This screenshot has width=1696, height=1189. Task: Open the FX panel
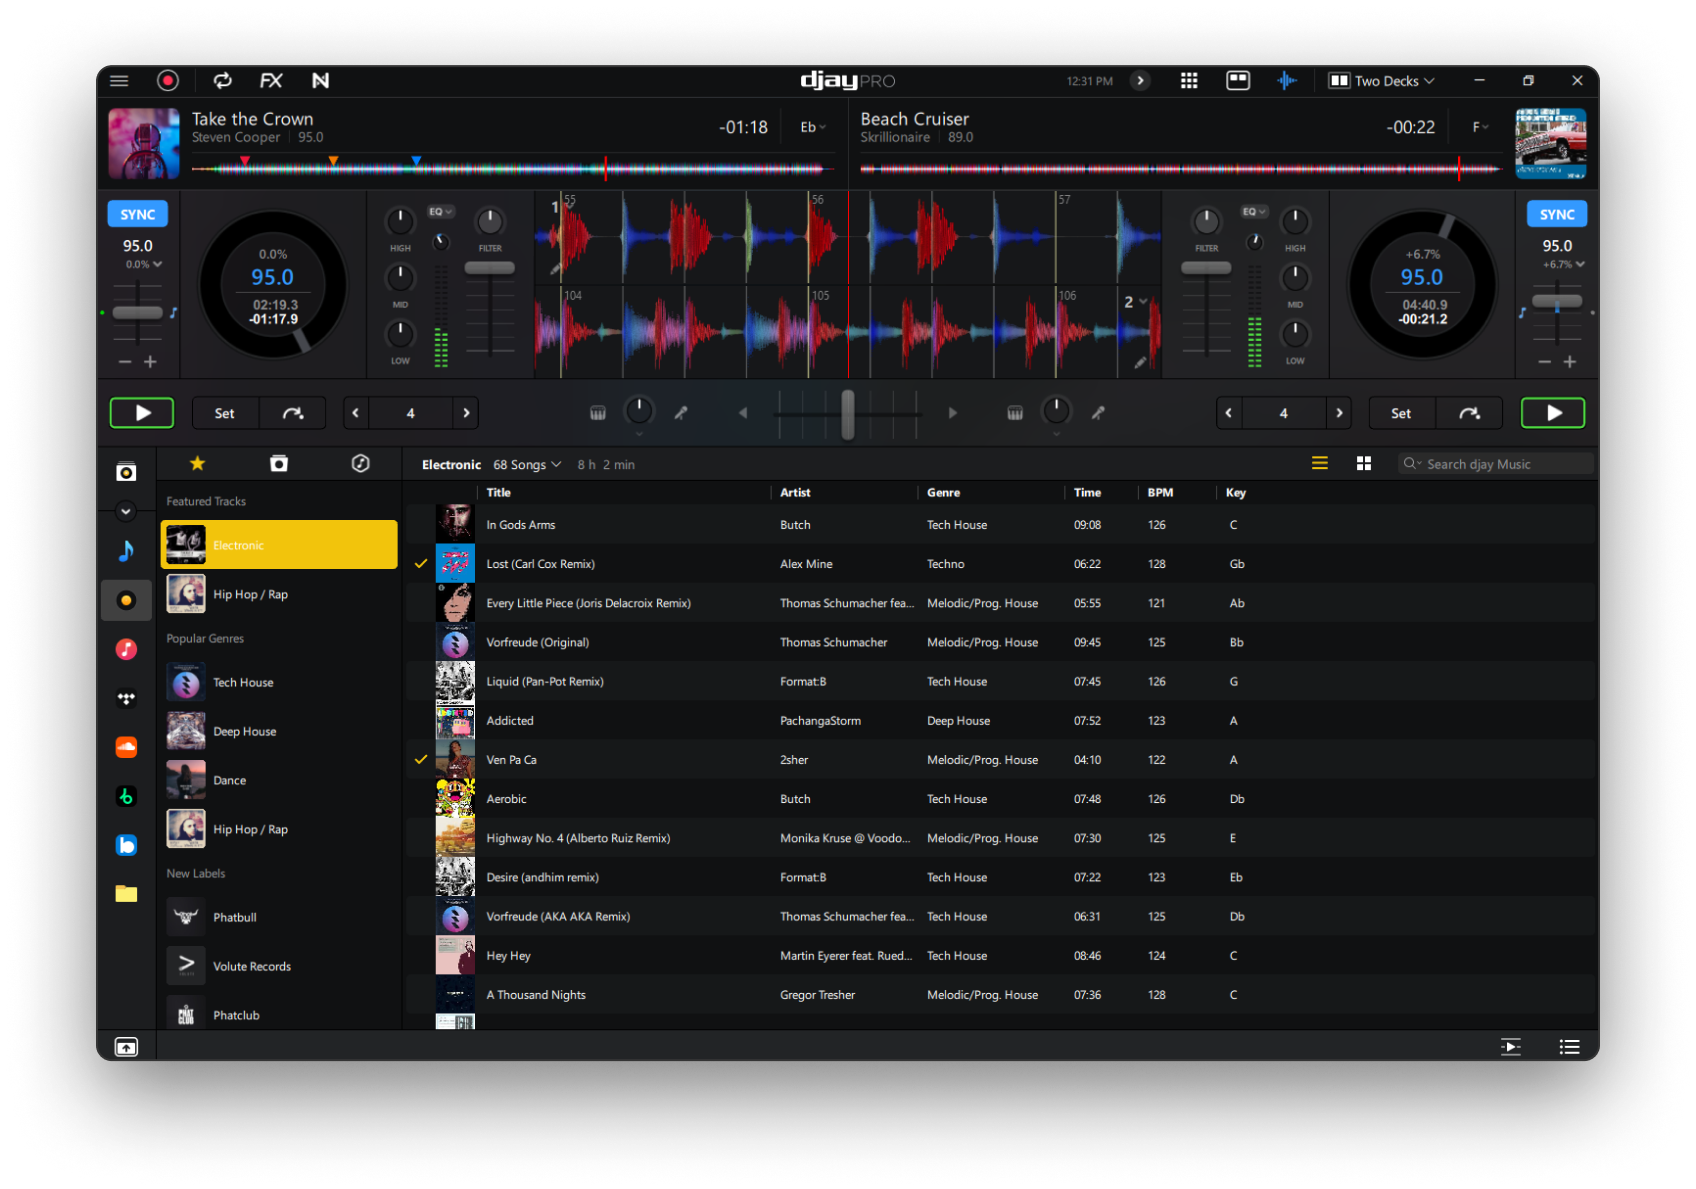coord(270,80)
